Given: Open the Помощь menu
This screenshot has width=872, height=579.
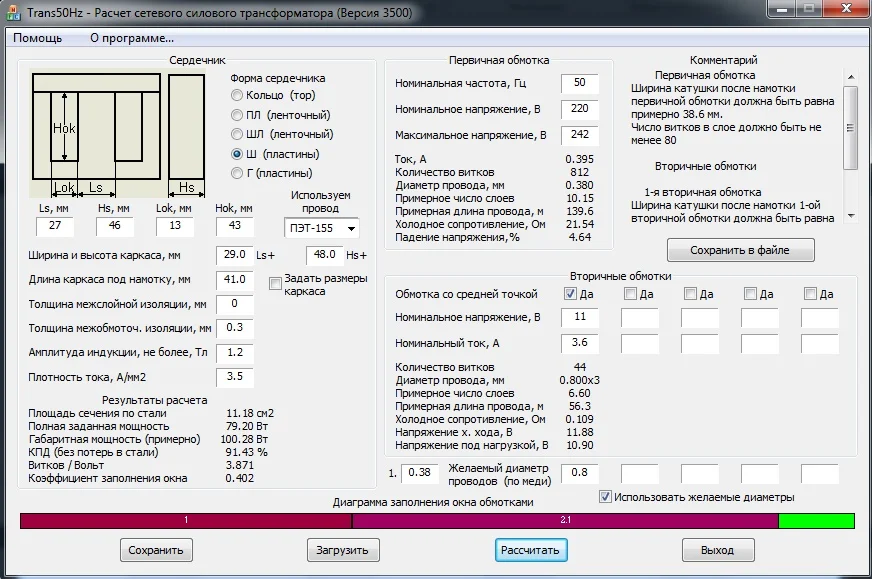Looking at the screenshot, I should click(37, 38).
